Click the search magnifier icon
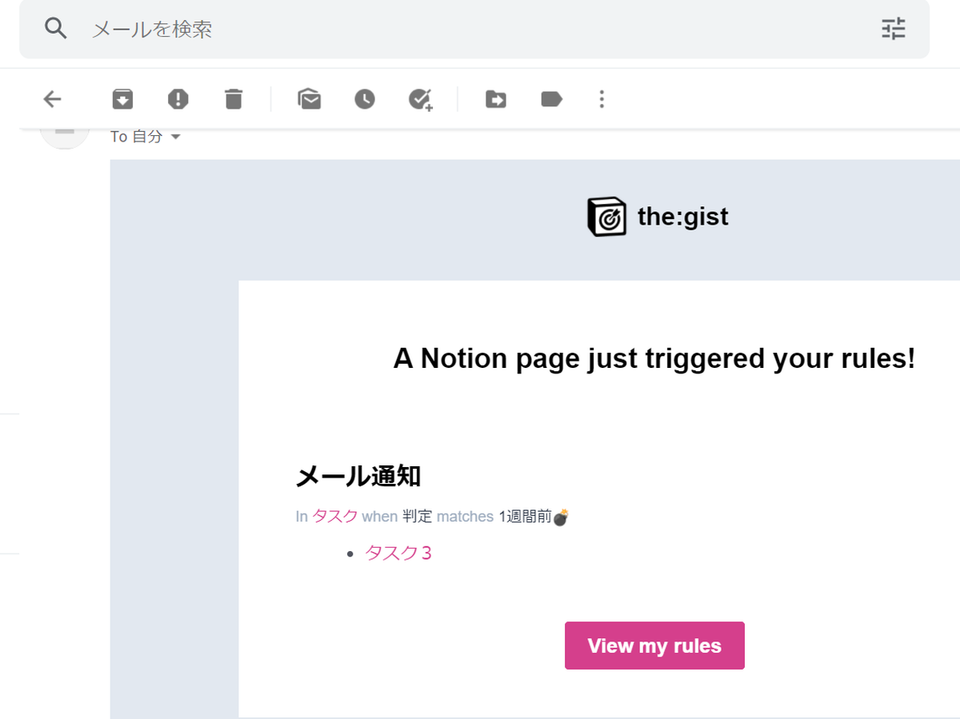This screenshot has height=719, width=960. pos(55,29)
